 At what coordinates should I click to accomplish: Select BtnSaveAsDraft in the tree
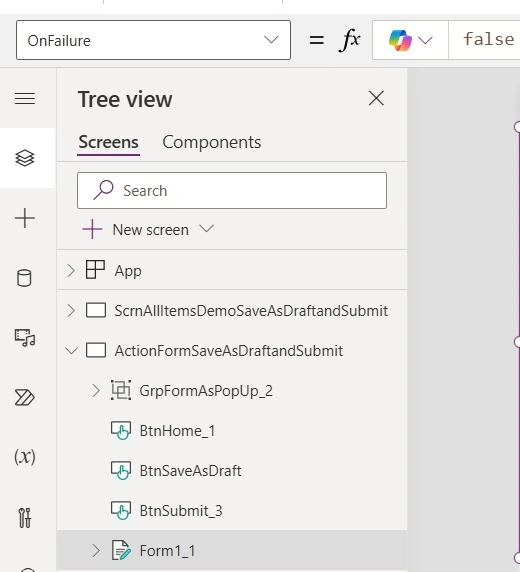tap(190, 471)
